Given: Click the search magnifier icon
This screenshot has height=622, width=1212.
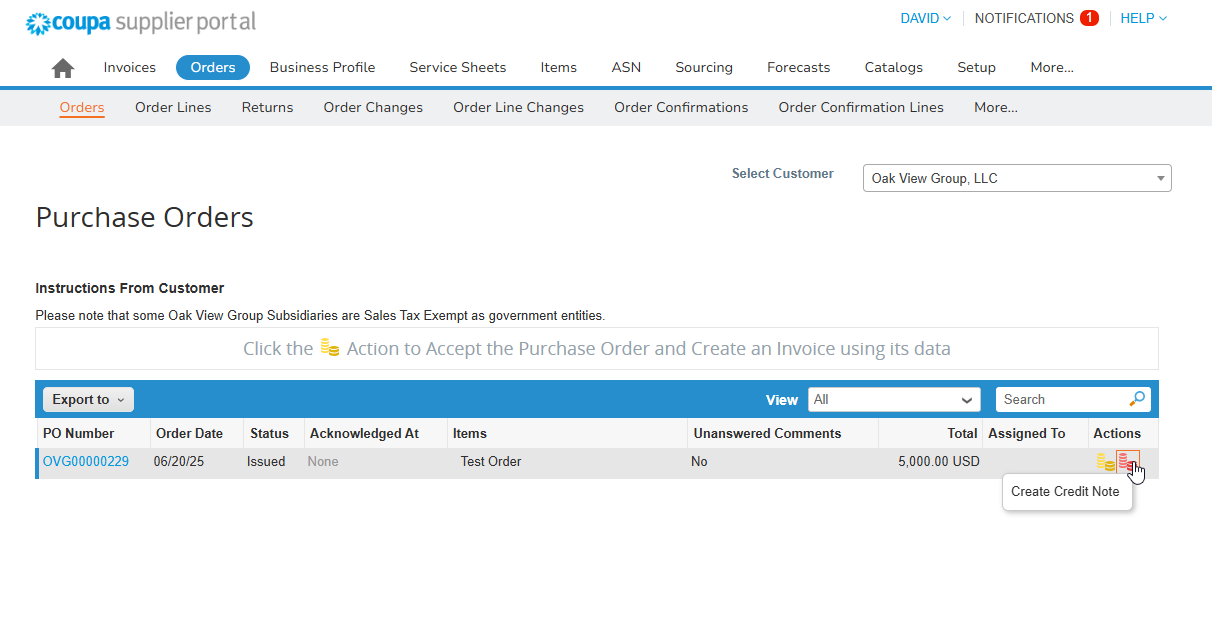Looking at the screenshot, I should pyautogui.click(x=1137, y=399).
